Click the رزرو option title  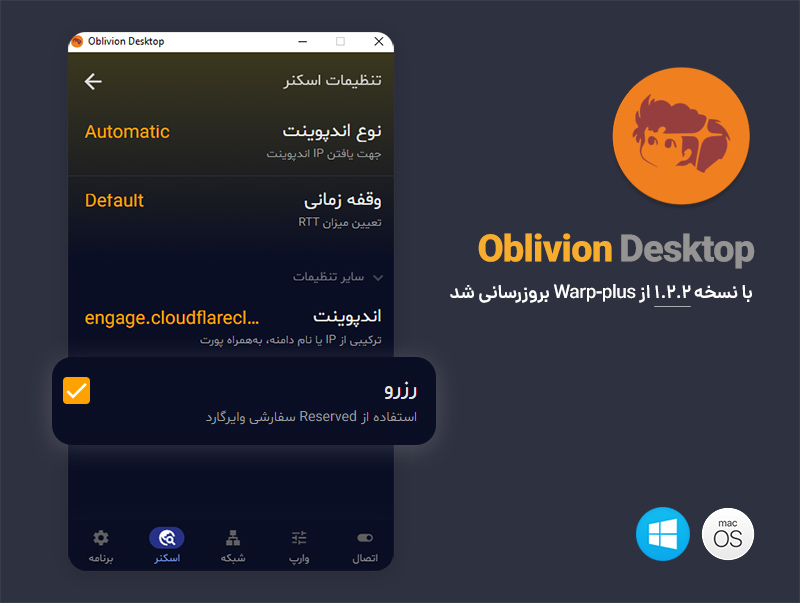click(x=401, y=390)
